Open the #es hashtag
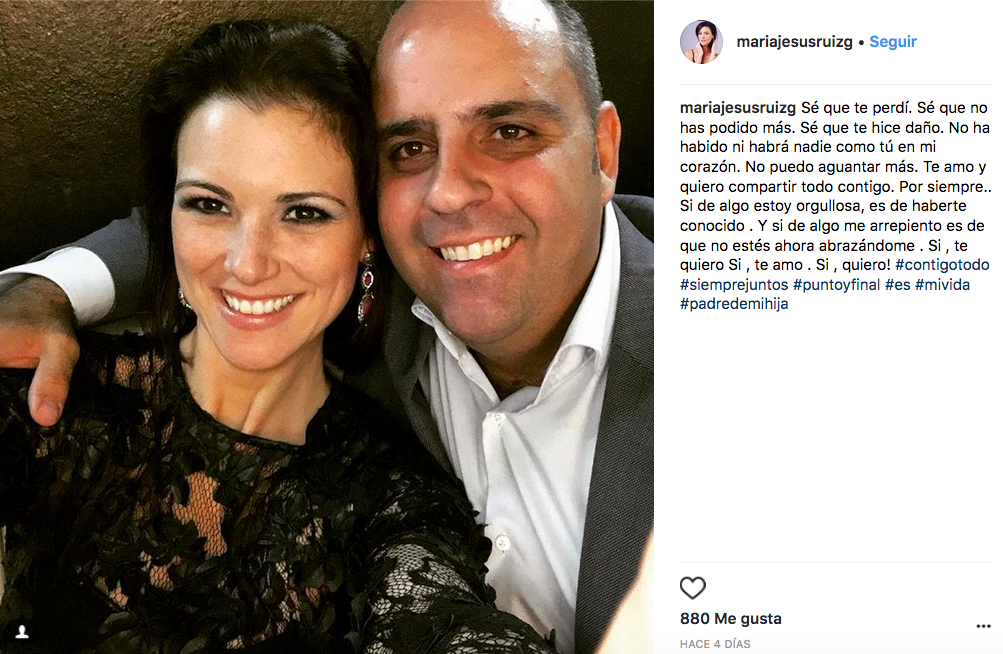The width and height of the screenshot is (1003, 654). pos(897,285)
